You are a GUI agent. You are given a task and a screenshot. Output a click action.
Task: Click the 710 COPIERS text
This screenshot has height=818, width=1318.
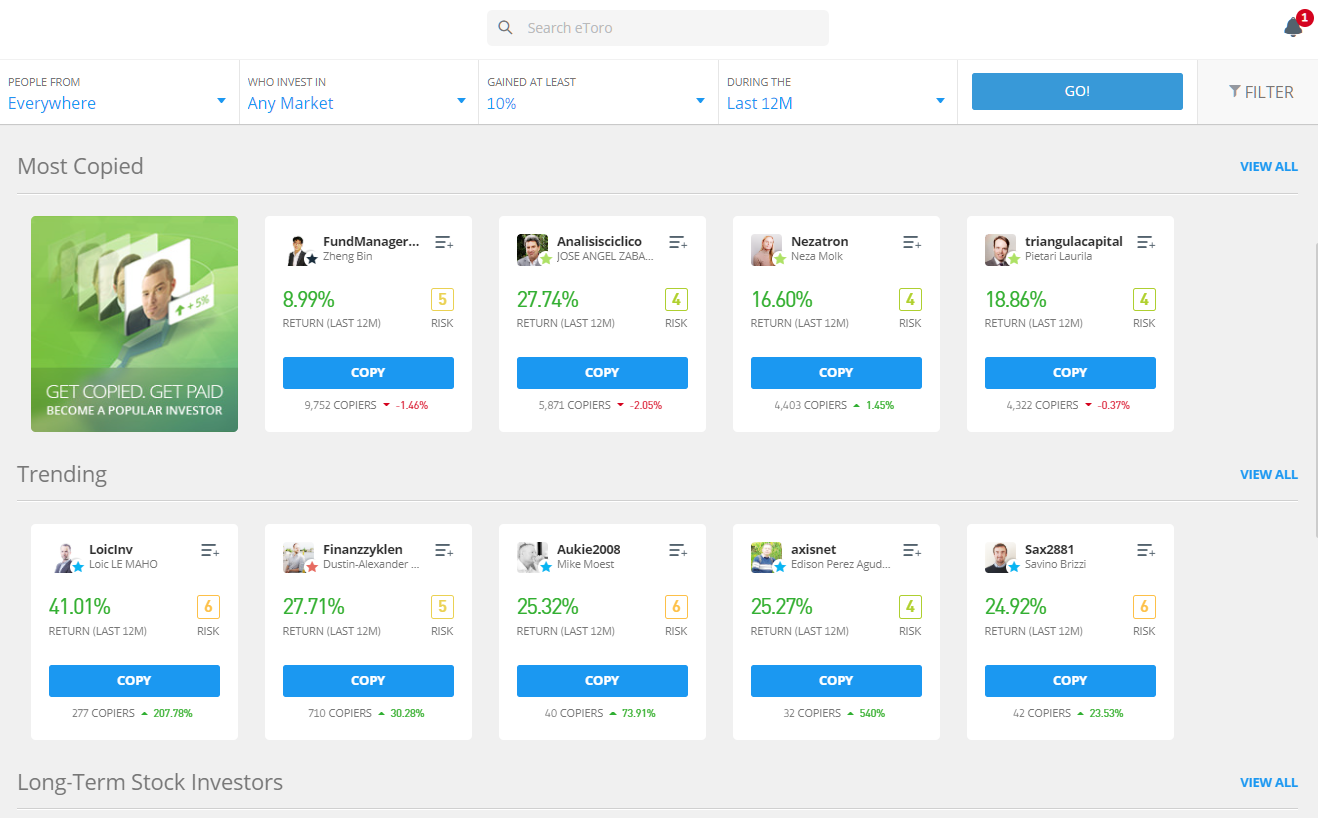340,714
